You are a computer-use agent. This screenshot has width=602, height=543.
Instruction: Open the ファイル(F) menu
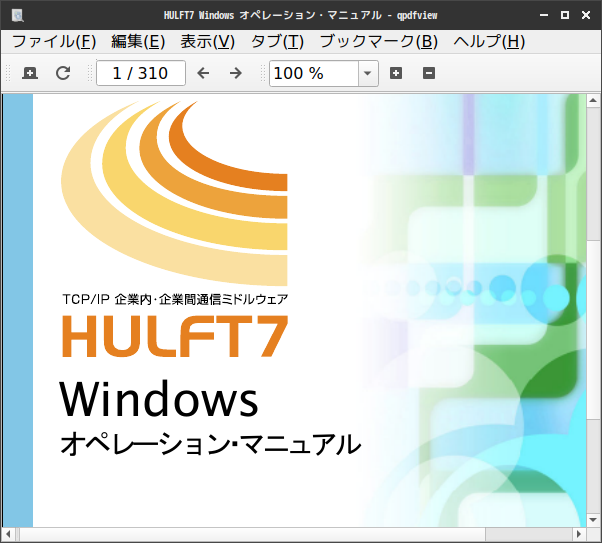(x=54, y=41)
